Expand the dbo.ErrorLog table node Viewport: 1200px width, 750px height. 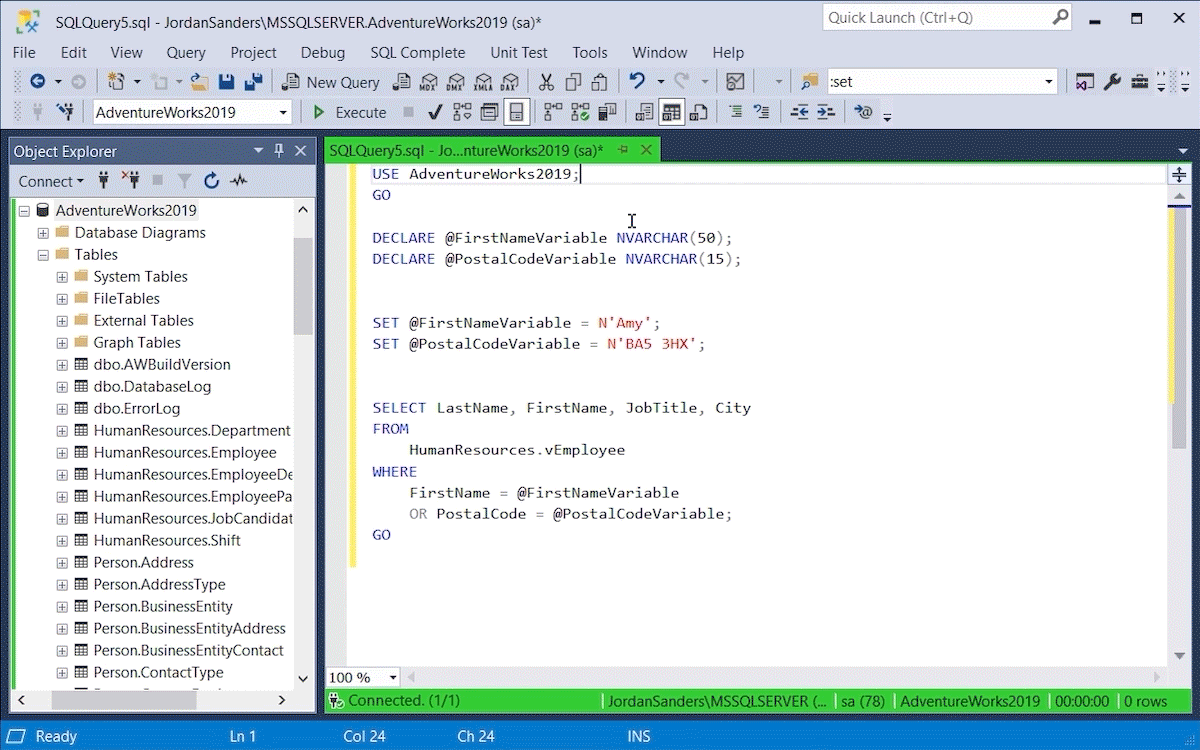point(62,409)
